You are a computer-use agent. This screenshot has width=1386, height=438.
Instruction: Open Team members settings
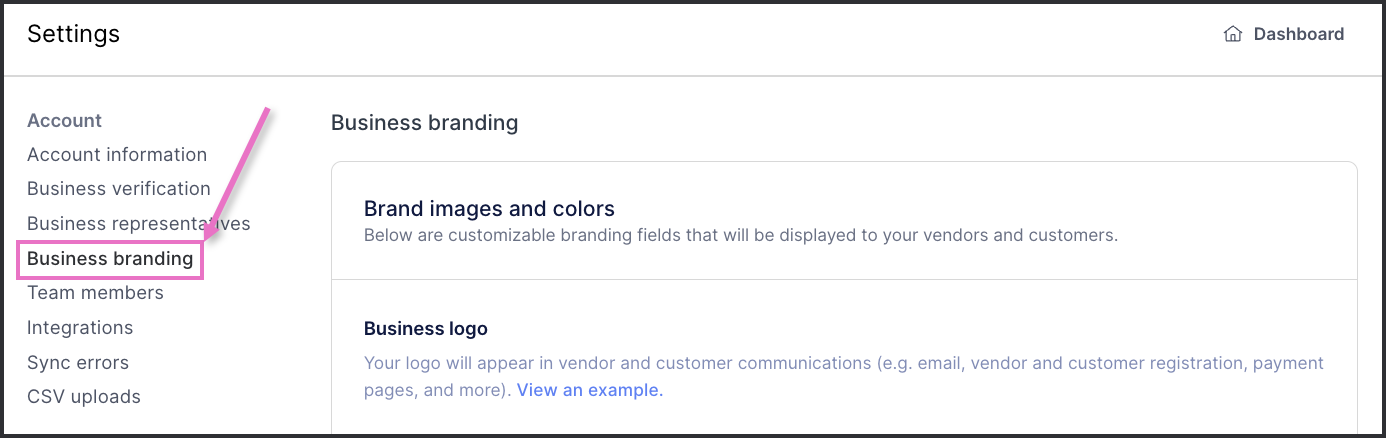95,293
